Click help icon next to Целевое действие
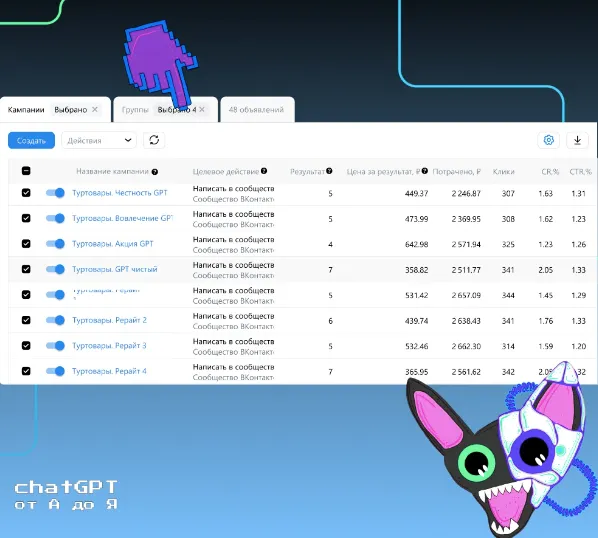The width and height of the screenshot is (598, 538). point(264,171)
